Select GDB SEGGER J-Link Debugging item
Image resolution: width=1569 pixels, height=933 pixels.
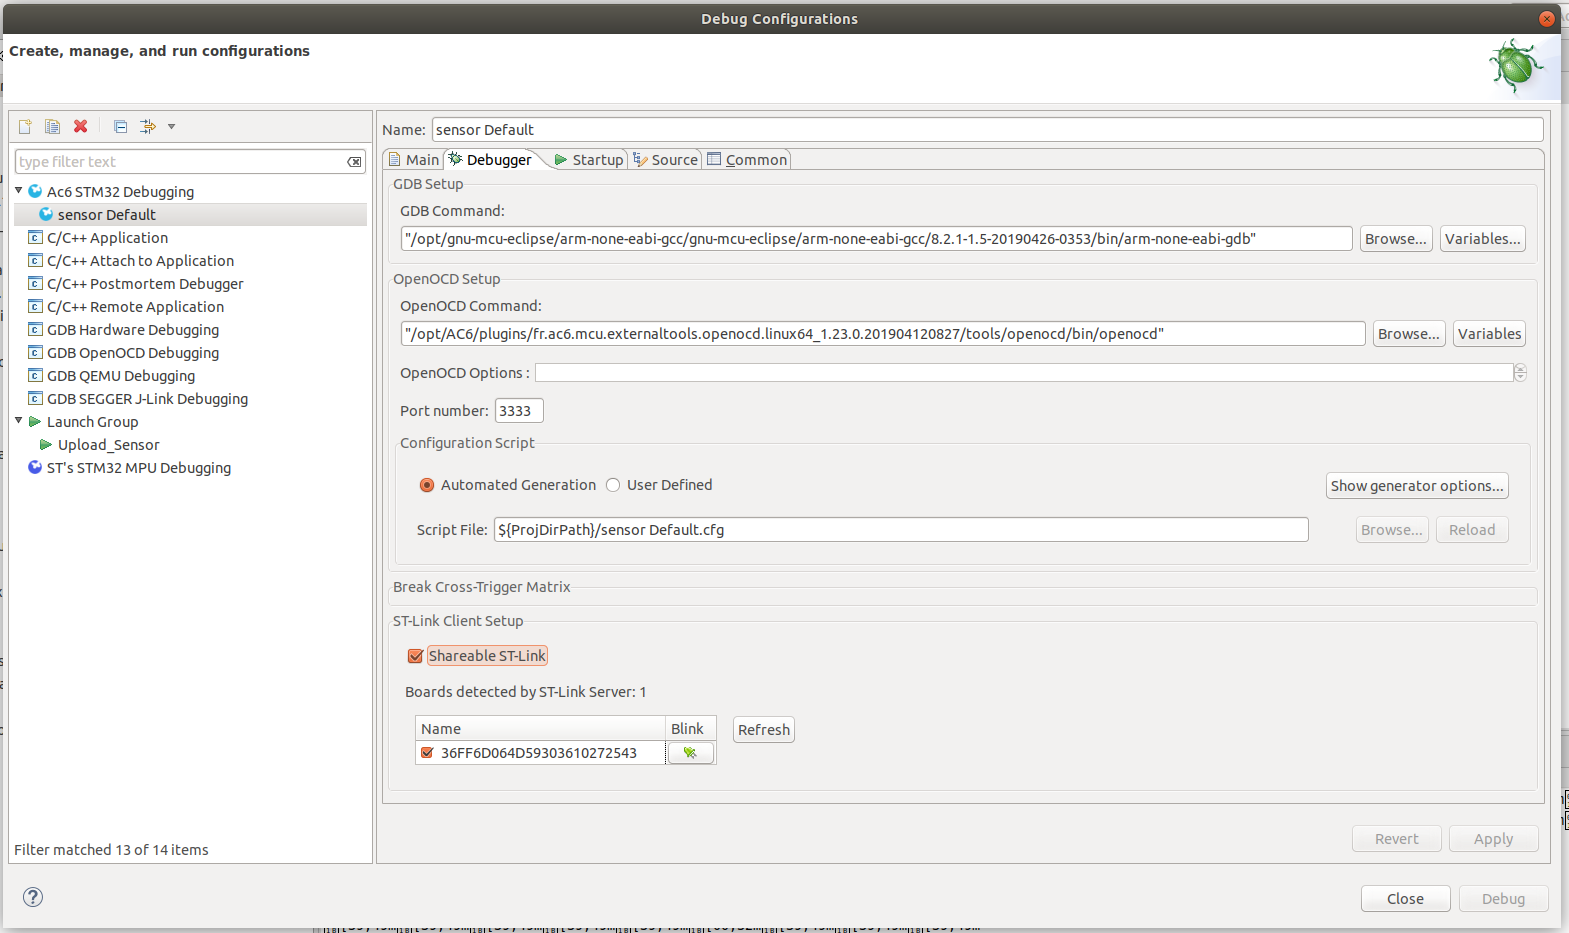(147, 399)
